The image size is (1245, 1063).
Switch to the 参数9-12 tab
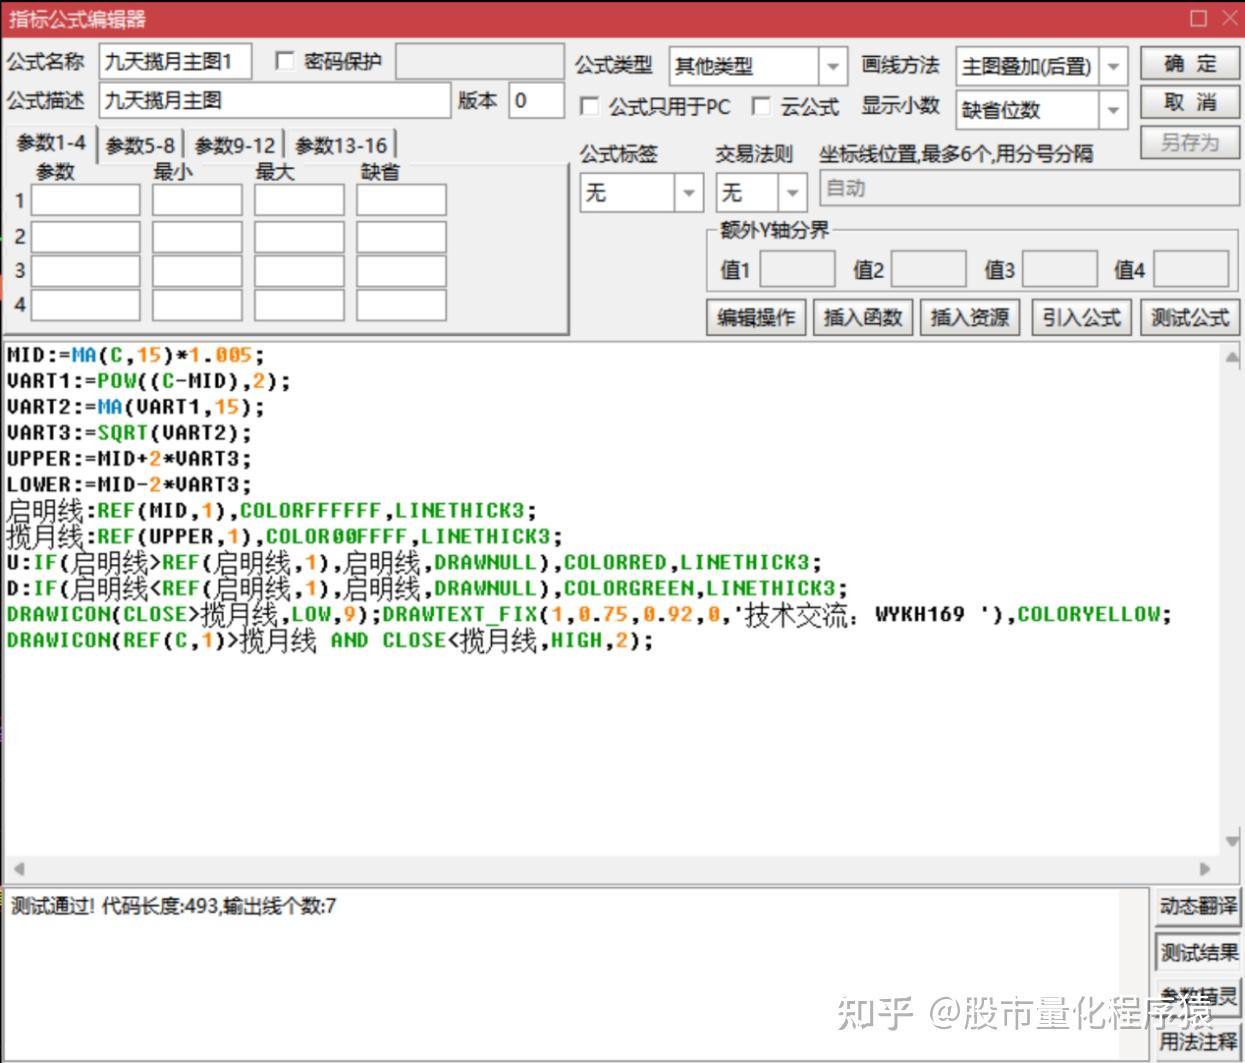pyautogui.click(x=235, y=146)
